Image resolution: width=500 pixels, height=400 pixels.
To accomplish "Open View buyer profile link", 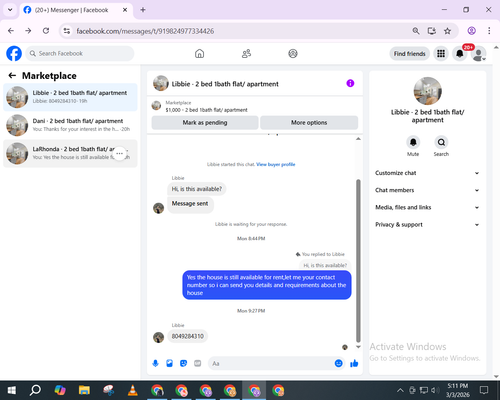I will click(x=276, y=164).
